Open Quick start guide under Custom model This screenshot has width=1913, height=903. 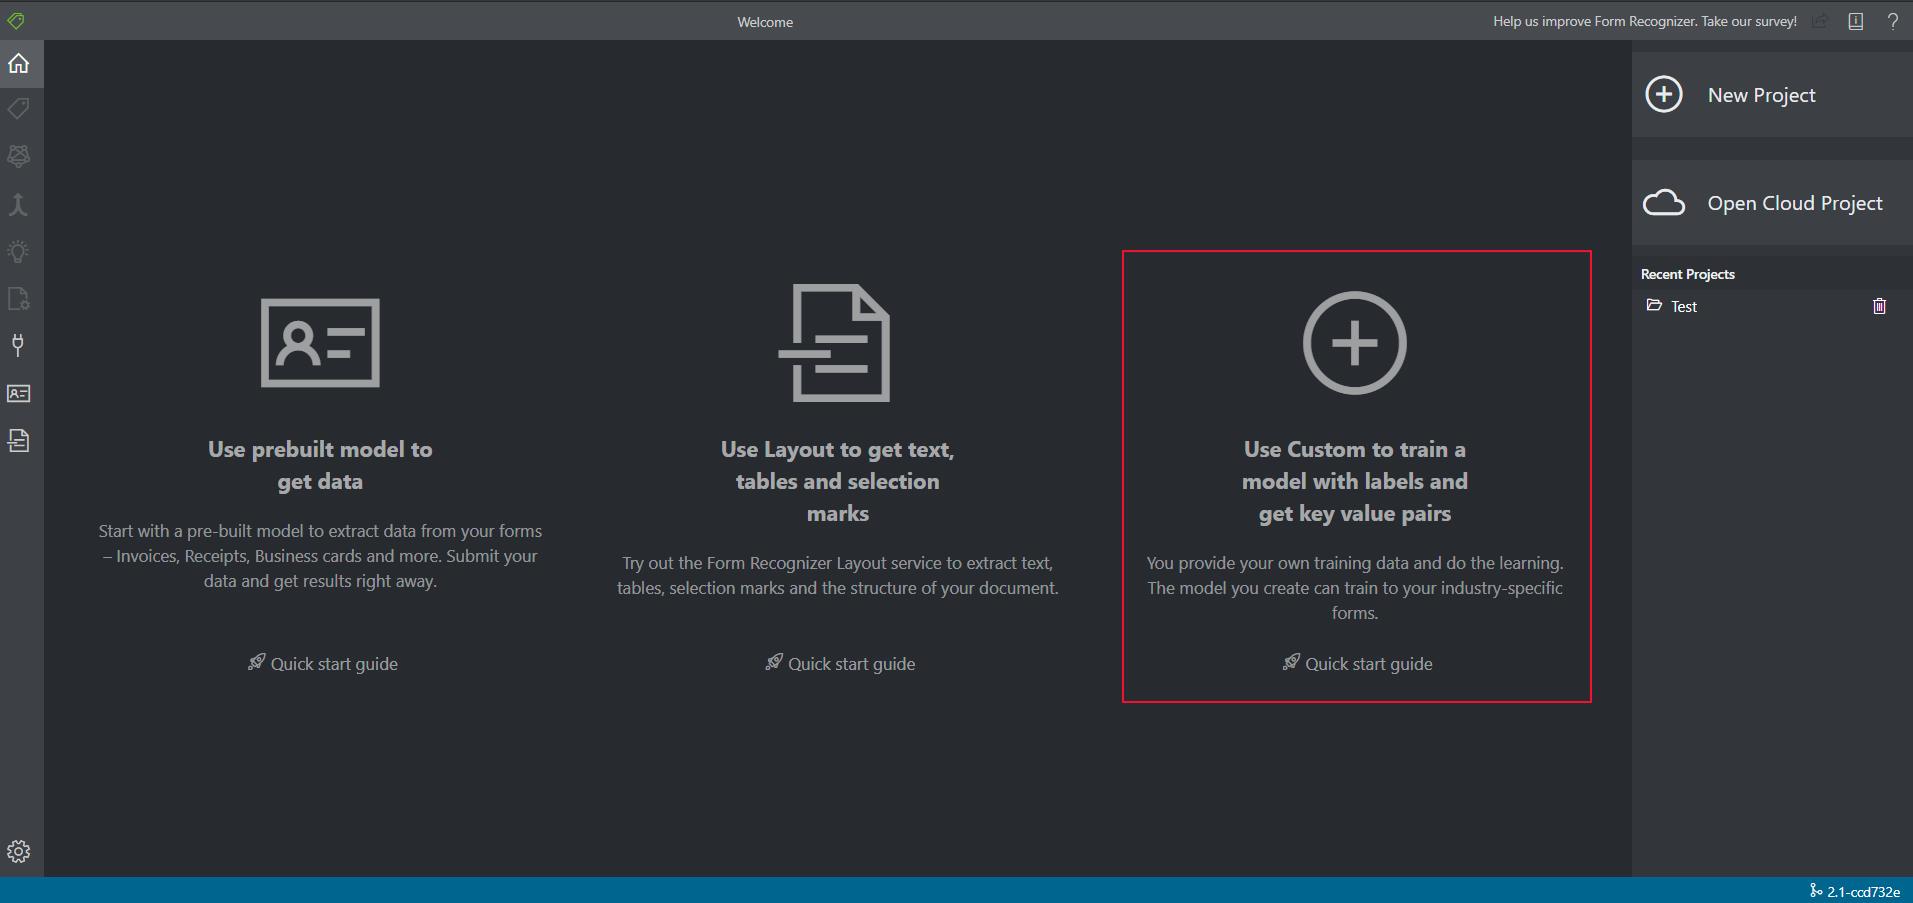click(1357, 664)
